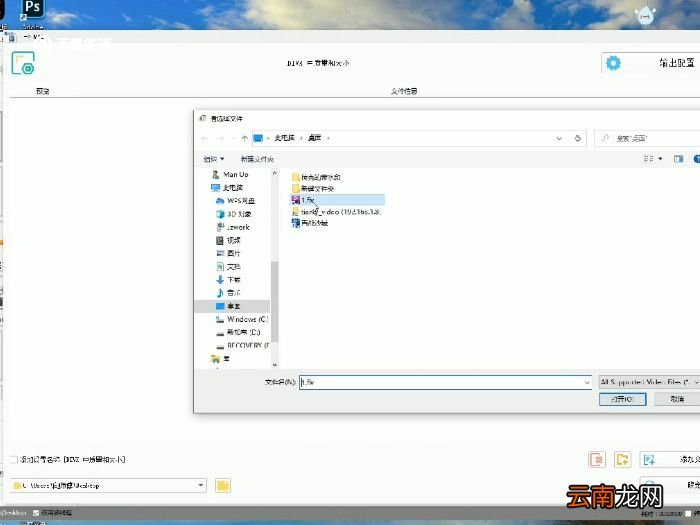Select the 1.flv file icon
The image size is (700, 525).
click(296, 200)
